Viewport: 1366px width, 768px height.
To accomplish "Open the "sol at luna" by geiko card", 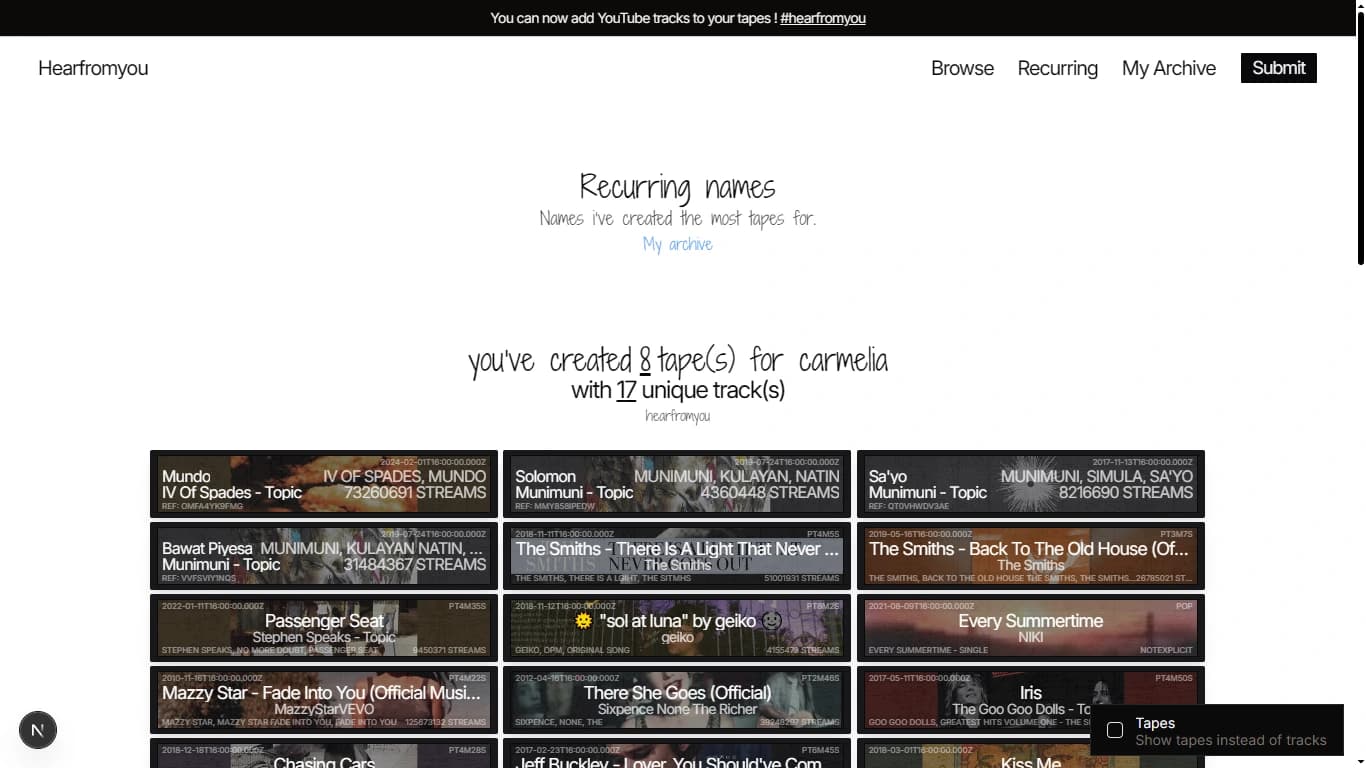I will click(x=677, y=628).
